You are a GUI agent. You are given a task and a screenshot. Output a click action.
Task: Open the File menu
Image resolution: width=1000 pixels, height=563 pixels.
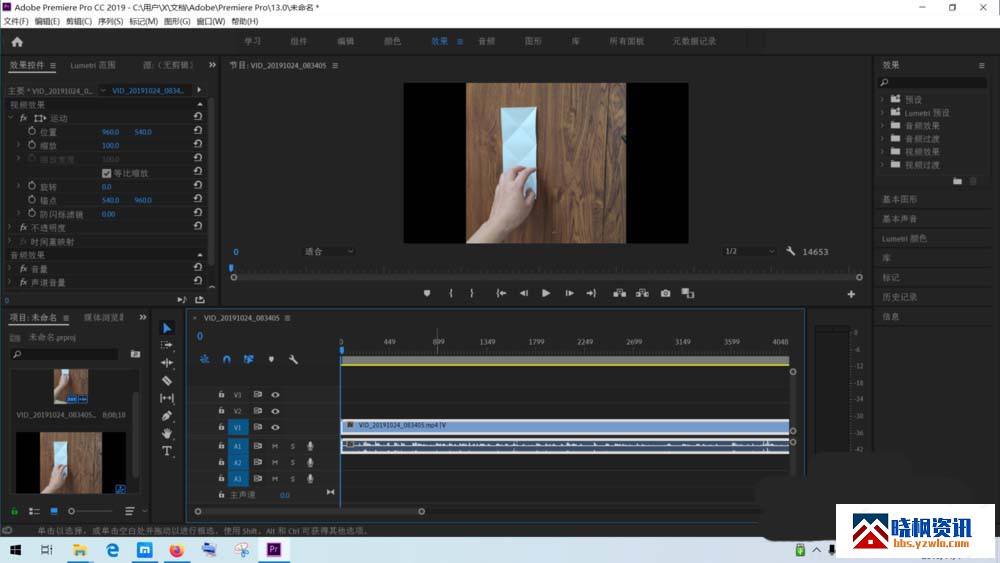click(x=16, y=21)
